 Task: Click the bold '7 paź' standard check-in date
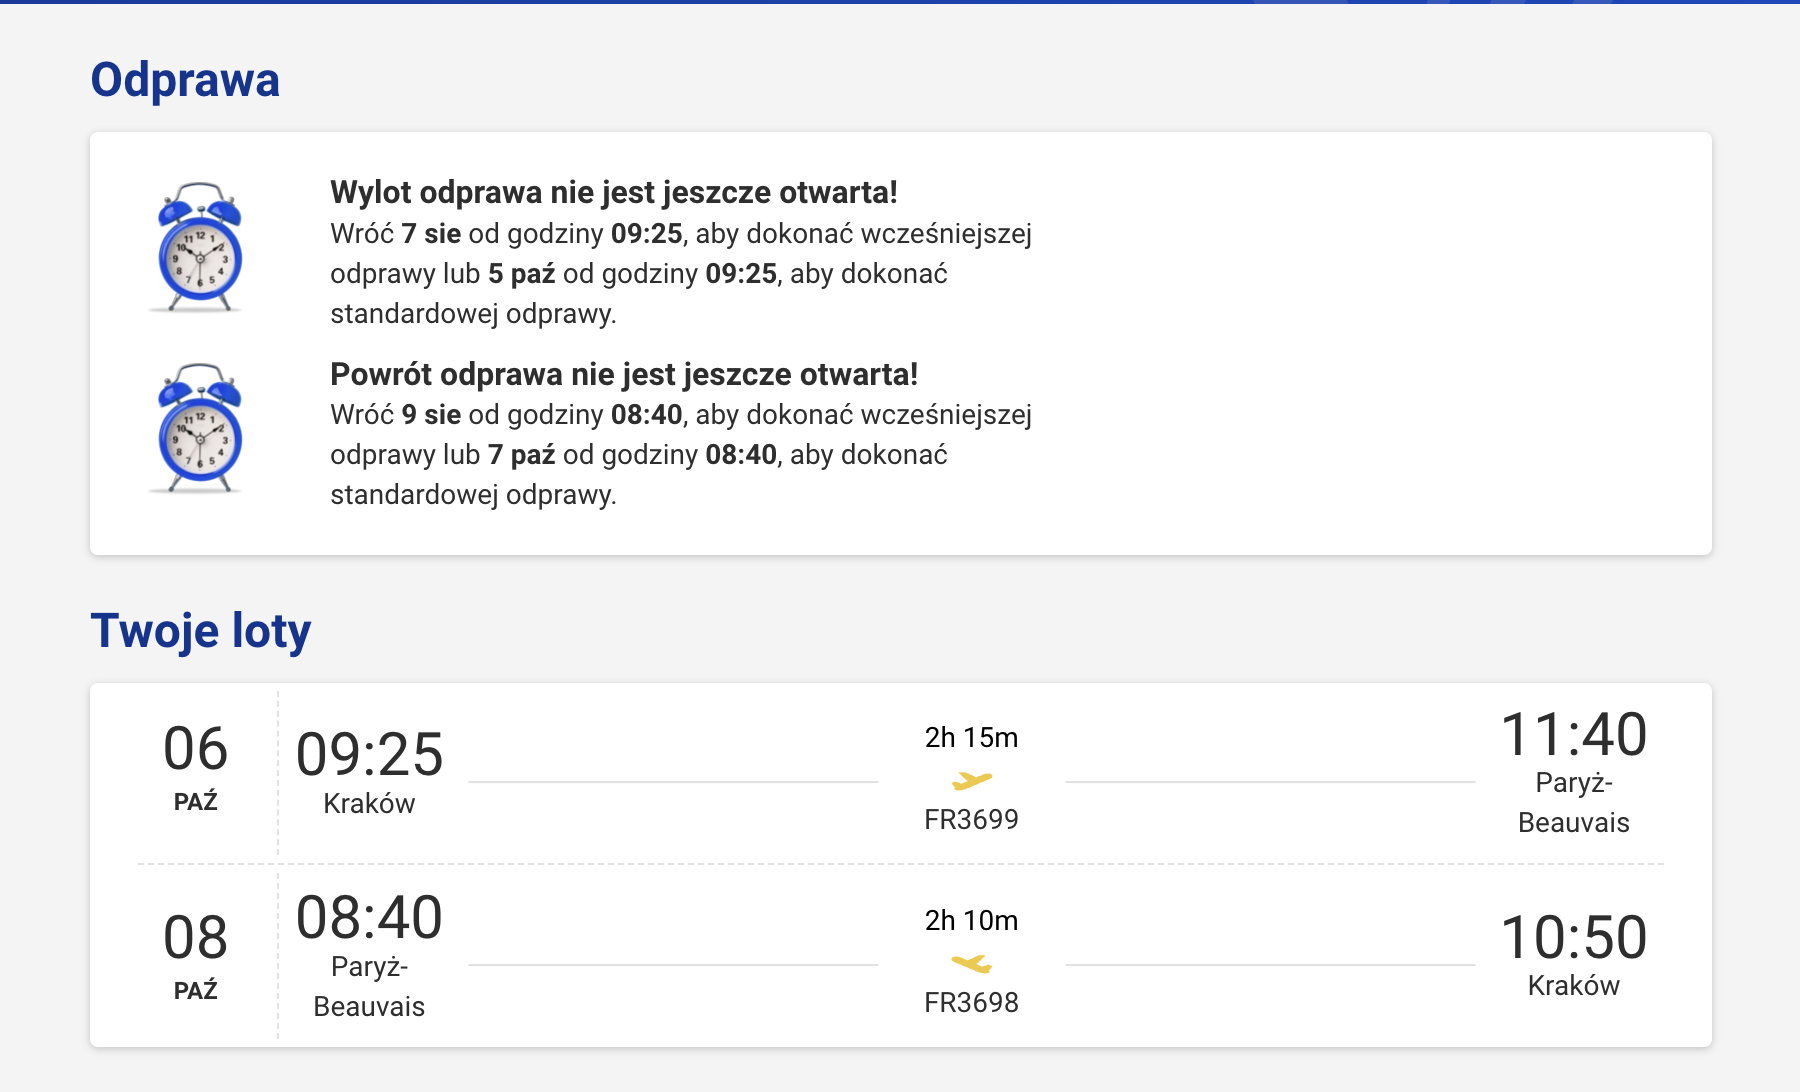coord(521,455)
